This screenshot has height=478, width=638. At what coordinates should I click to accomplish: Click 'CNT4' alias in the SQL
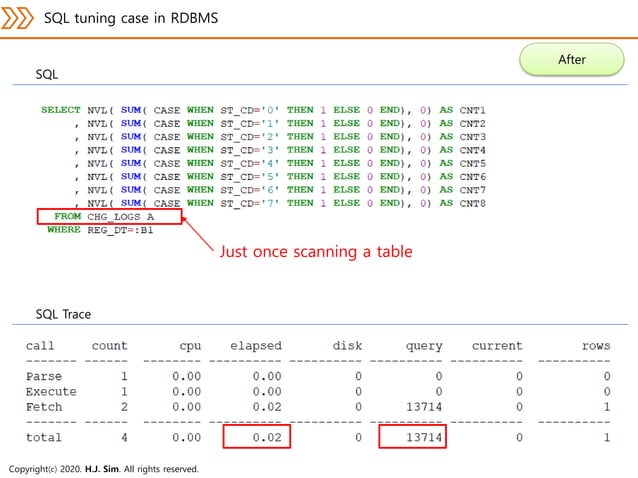click(472, 150)
